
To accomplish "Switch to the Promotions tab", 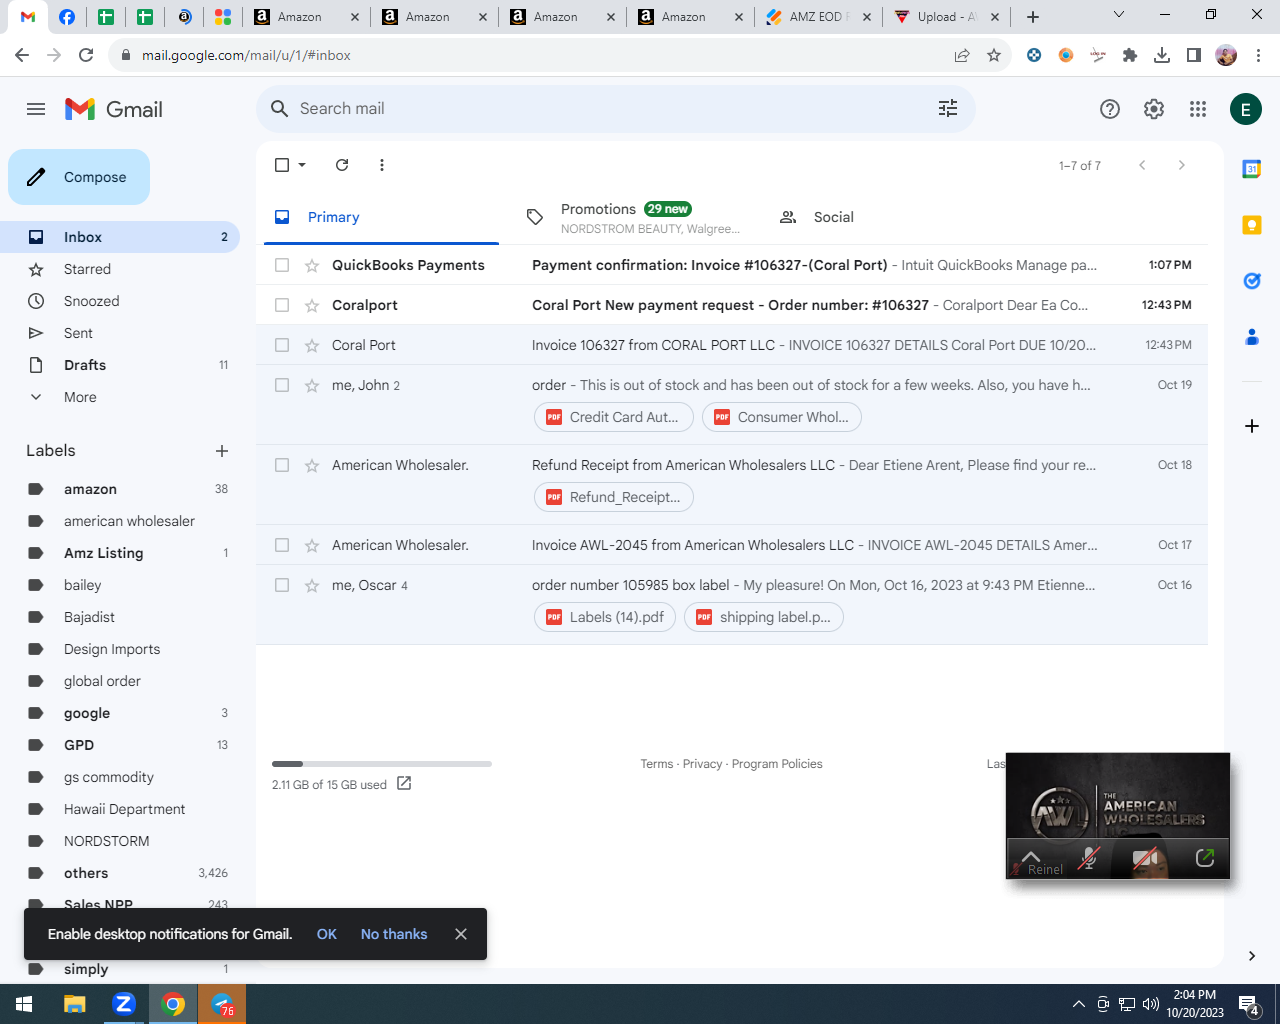I will (x=632, y=217).
